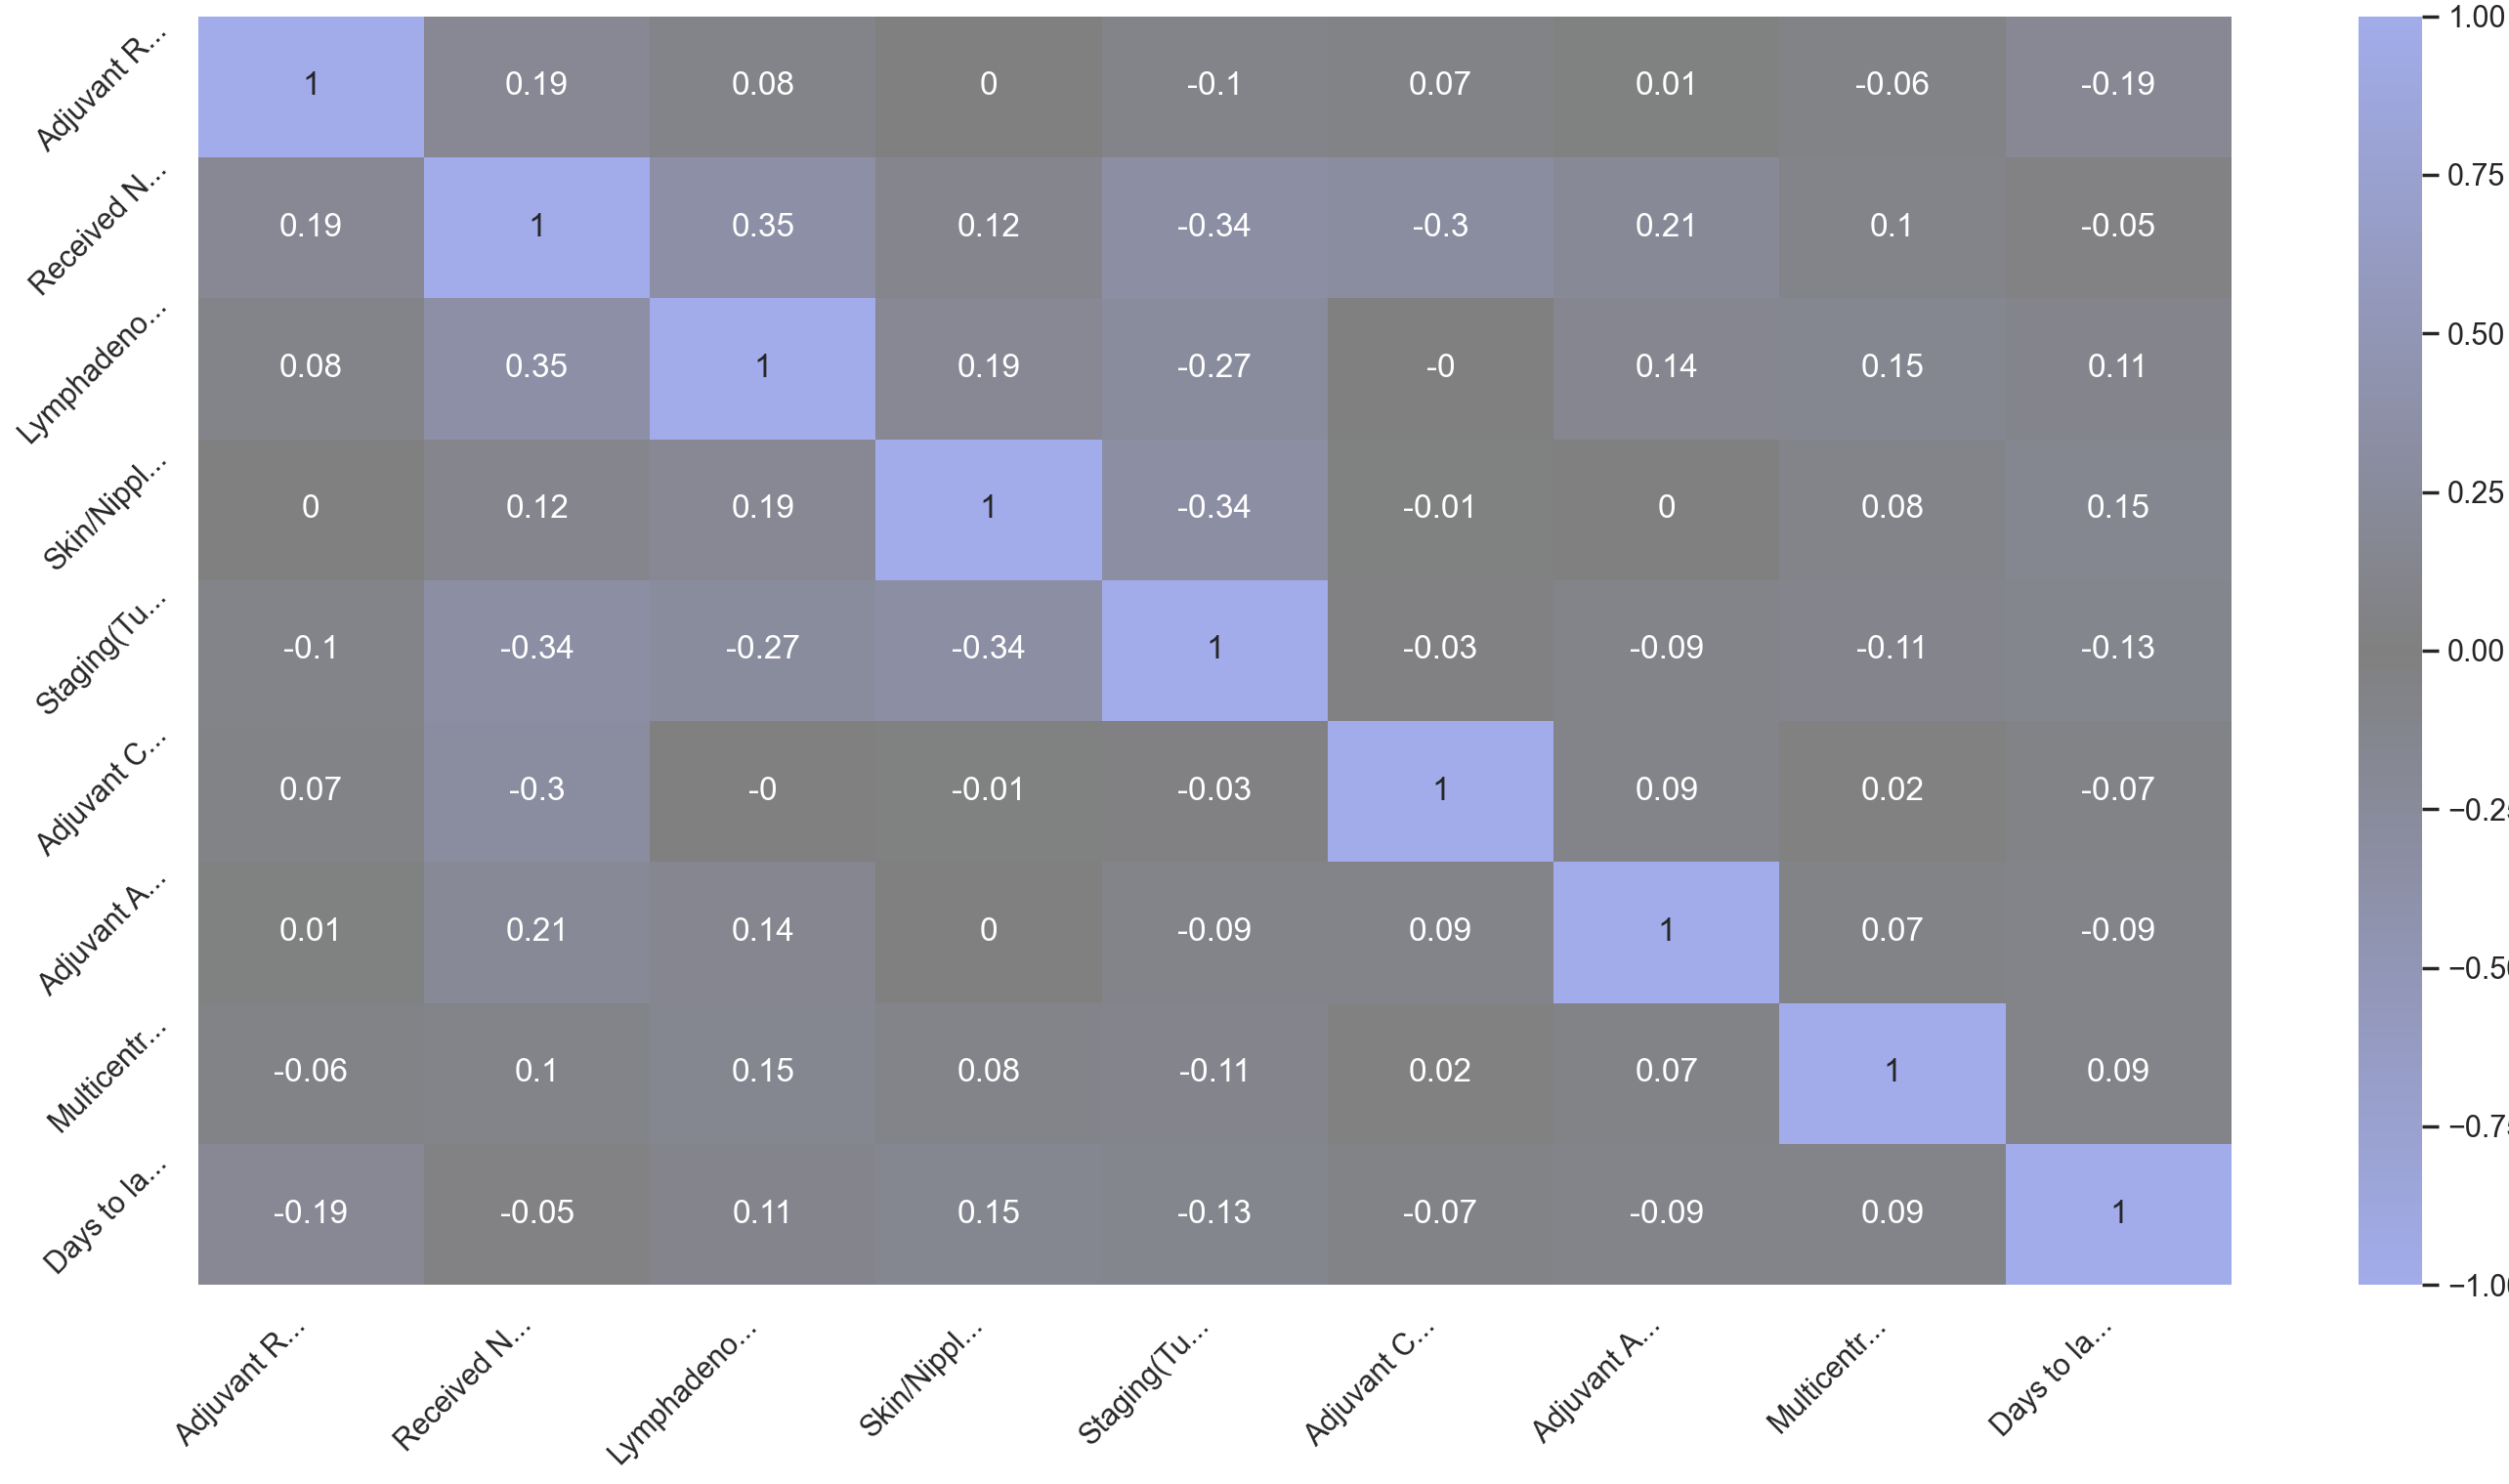Click the 0.35 cell in the Lymphadeno row
The width and height of the screenshot is (2509, 1484).
pyautogui.click(x=536, y=366)
